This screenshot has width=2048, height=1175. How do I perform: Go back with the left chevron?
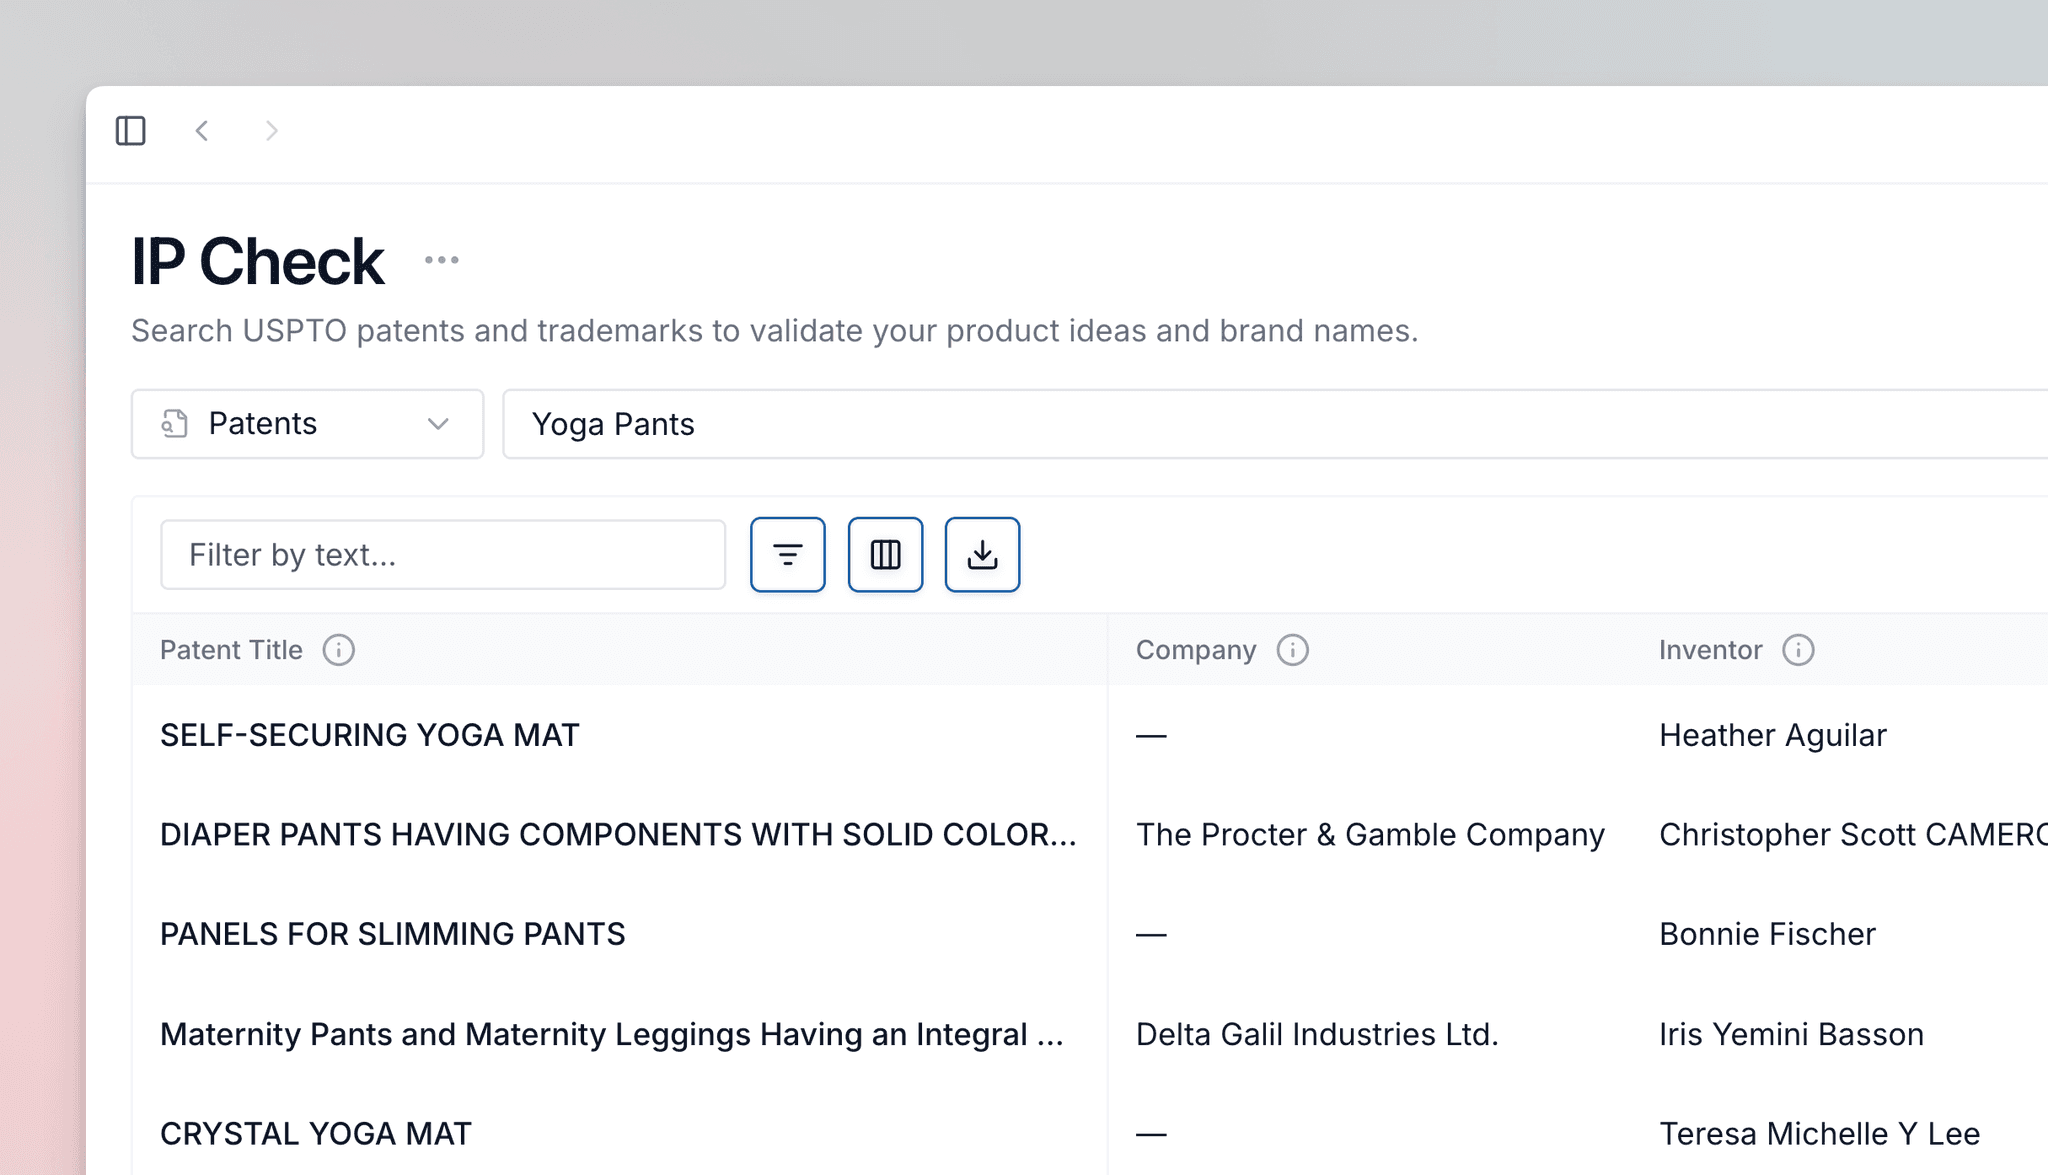point(202,131)
